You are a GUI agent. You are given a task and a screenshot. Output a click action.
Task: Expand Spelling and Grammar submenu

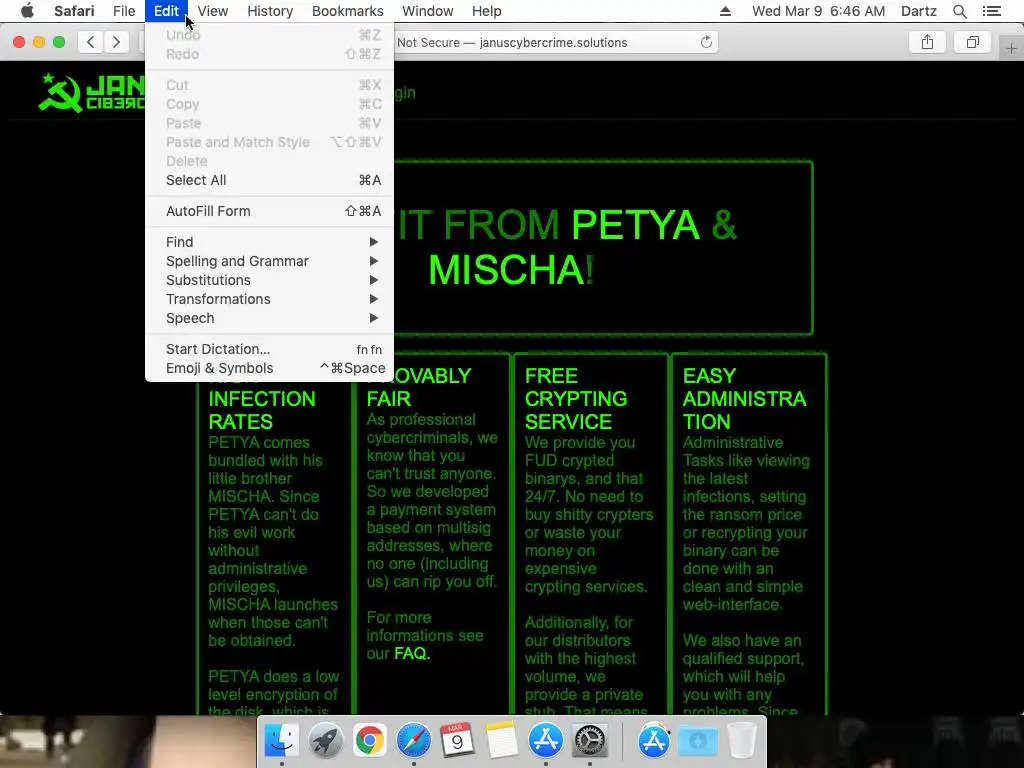[270, 261]
